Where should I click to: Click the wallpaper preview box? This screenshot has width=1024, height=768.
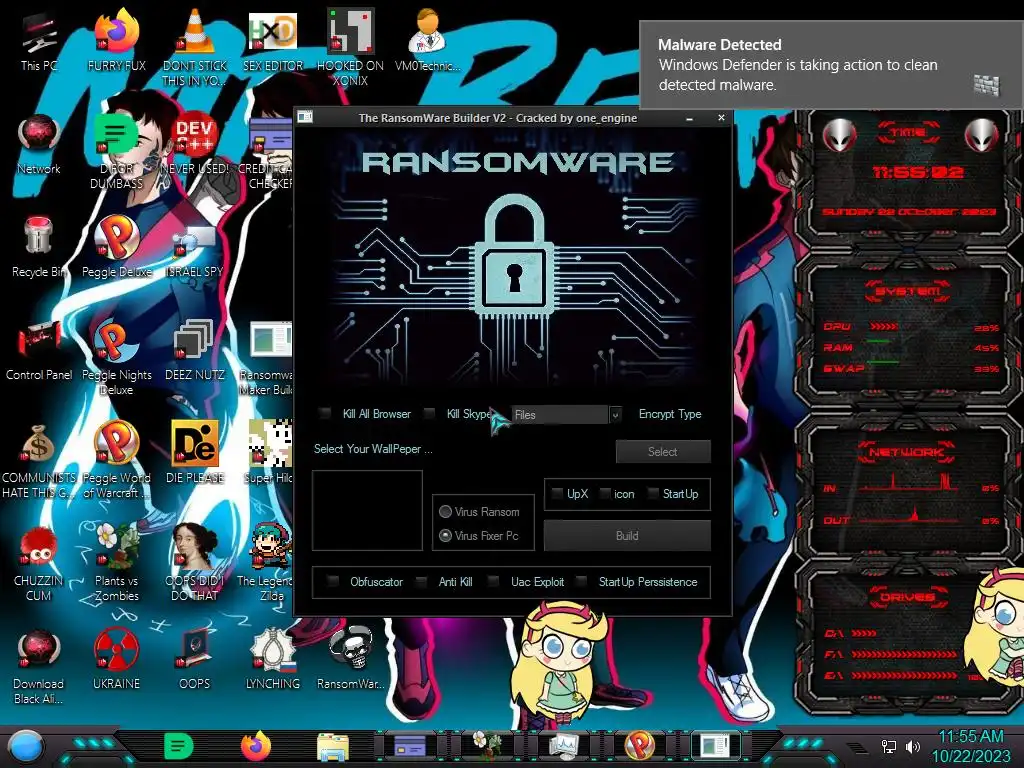pyautogui.click(x=367, y=511)
